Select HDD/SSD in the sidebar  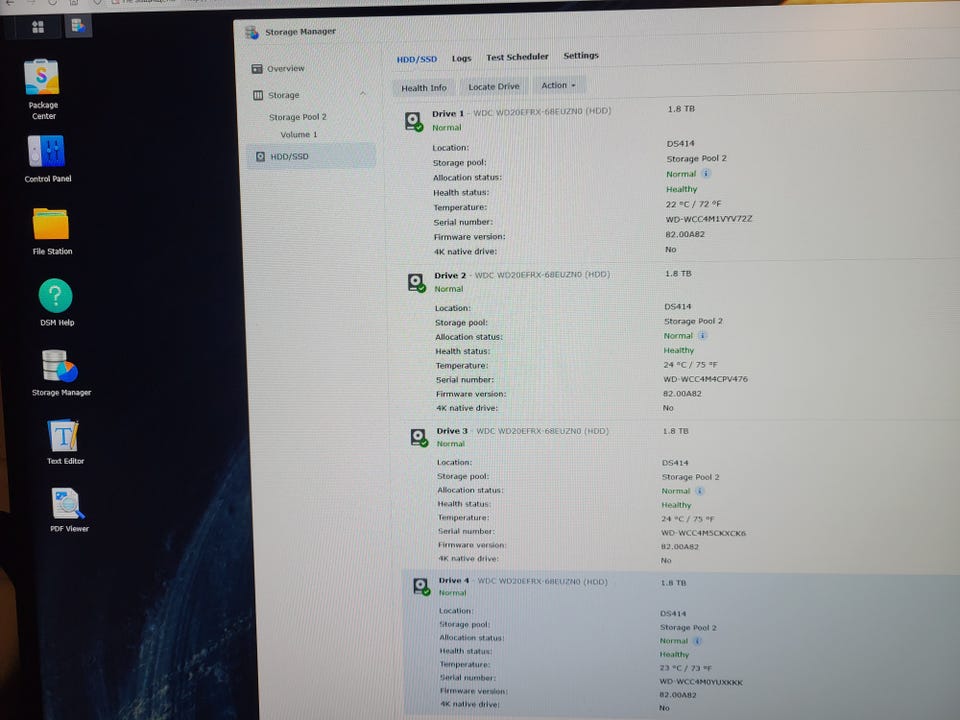(x=311, y=156)
